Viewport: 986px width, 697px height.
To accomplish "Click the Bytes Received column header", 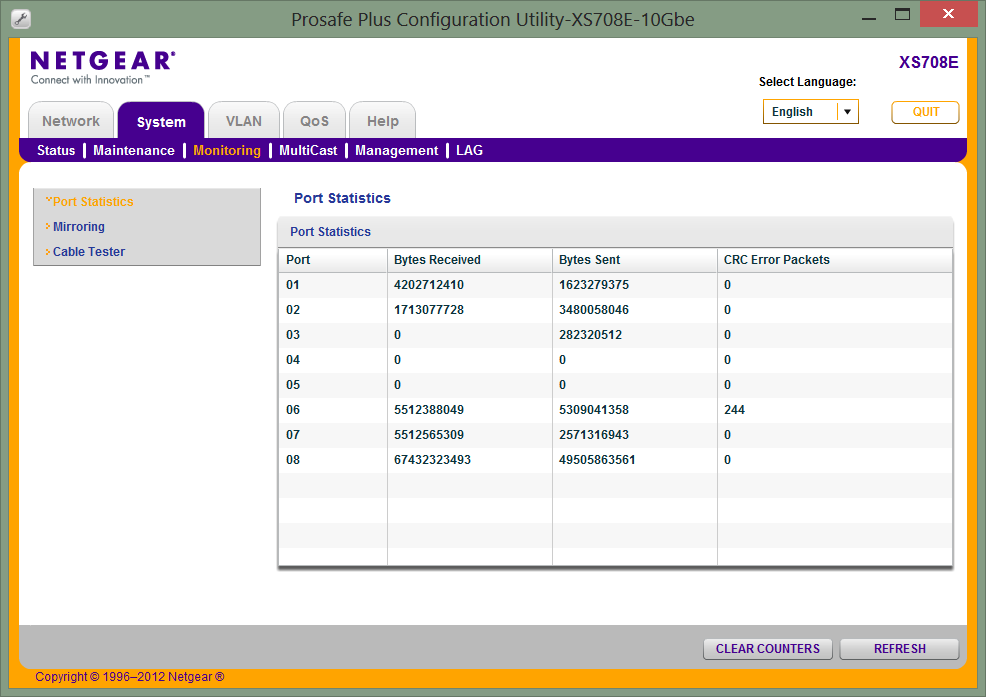I will click(470, 260).
